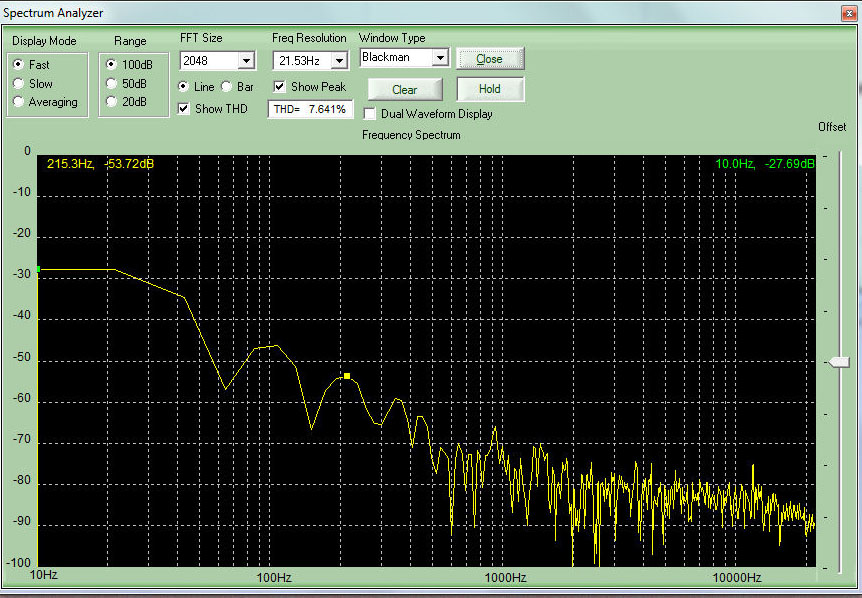Select Averaging display mode
This screenshot has width=862, height=598.
click(x=19, y=102)
